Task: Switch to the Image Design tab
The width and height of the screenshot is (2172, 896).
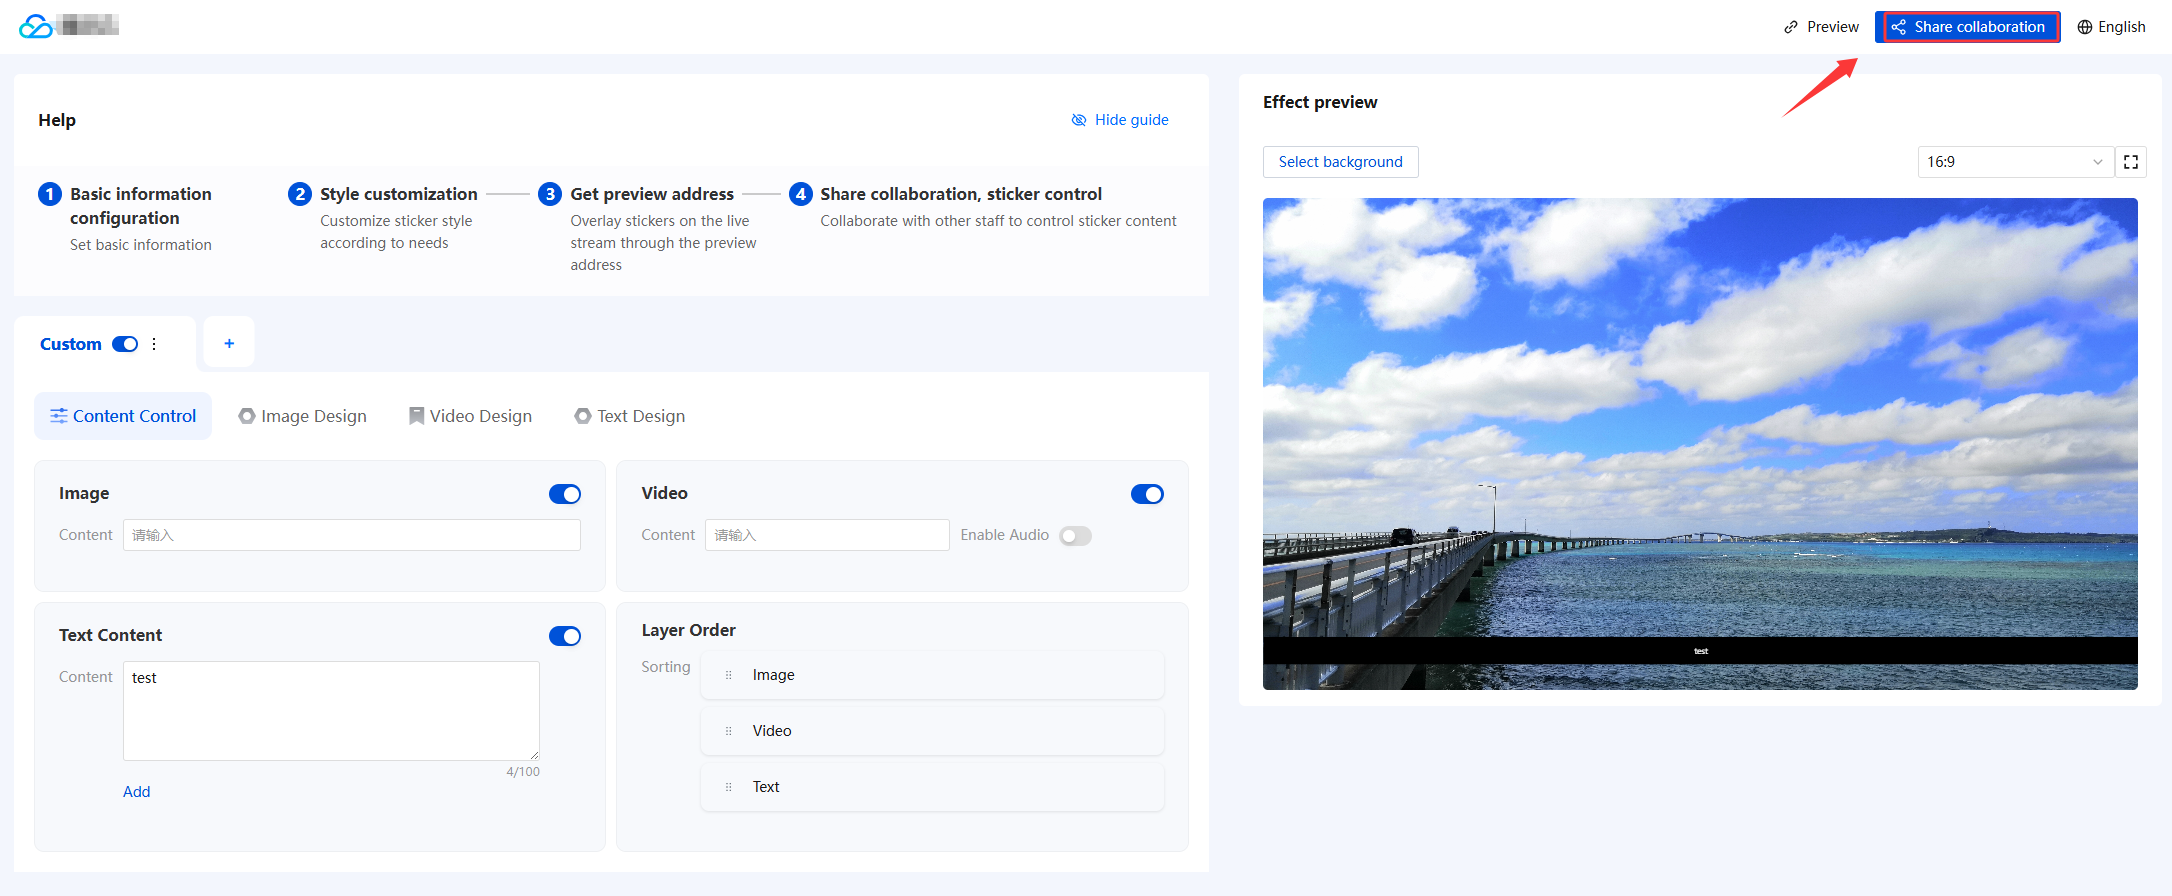Action: [303, 416]
